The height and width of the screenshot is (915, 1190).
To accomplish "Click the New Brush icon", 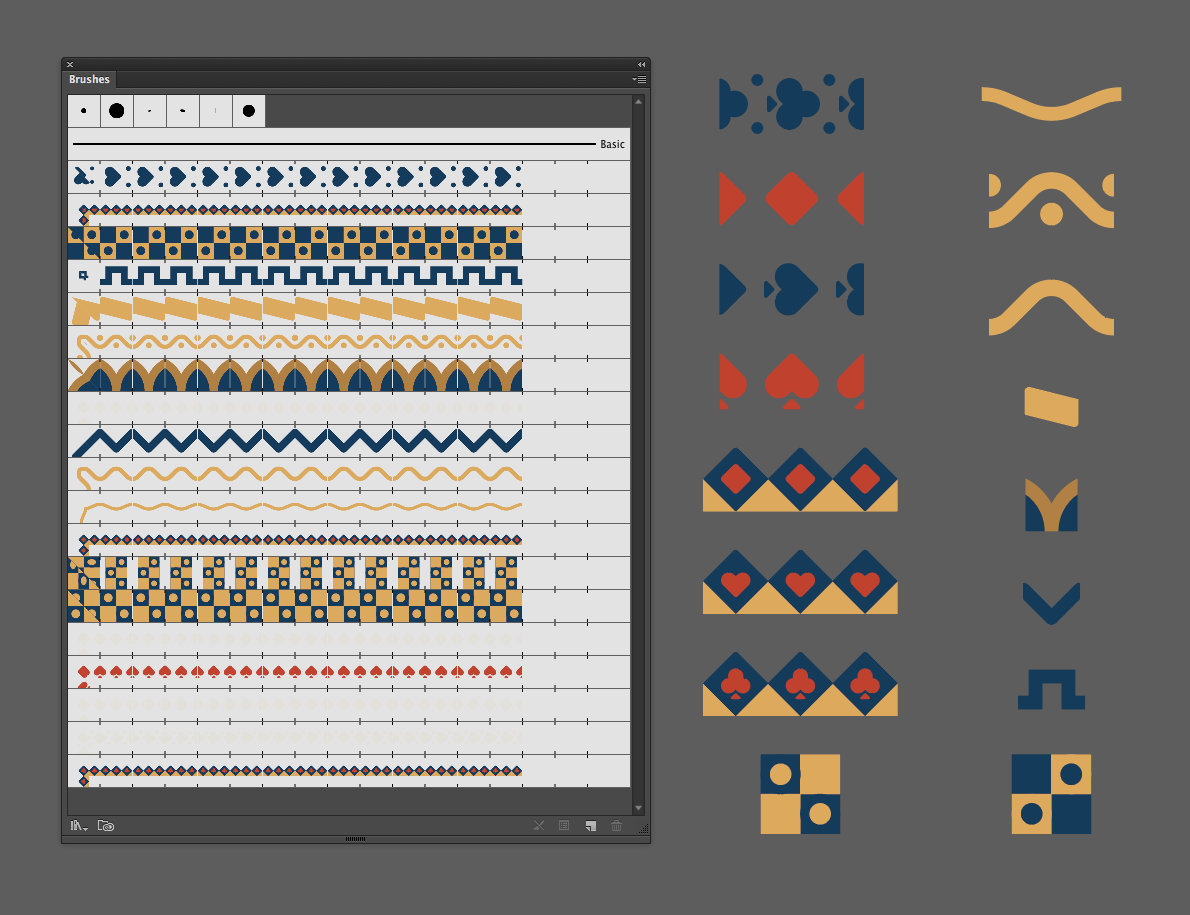I will coord(590,825).
